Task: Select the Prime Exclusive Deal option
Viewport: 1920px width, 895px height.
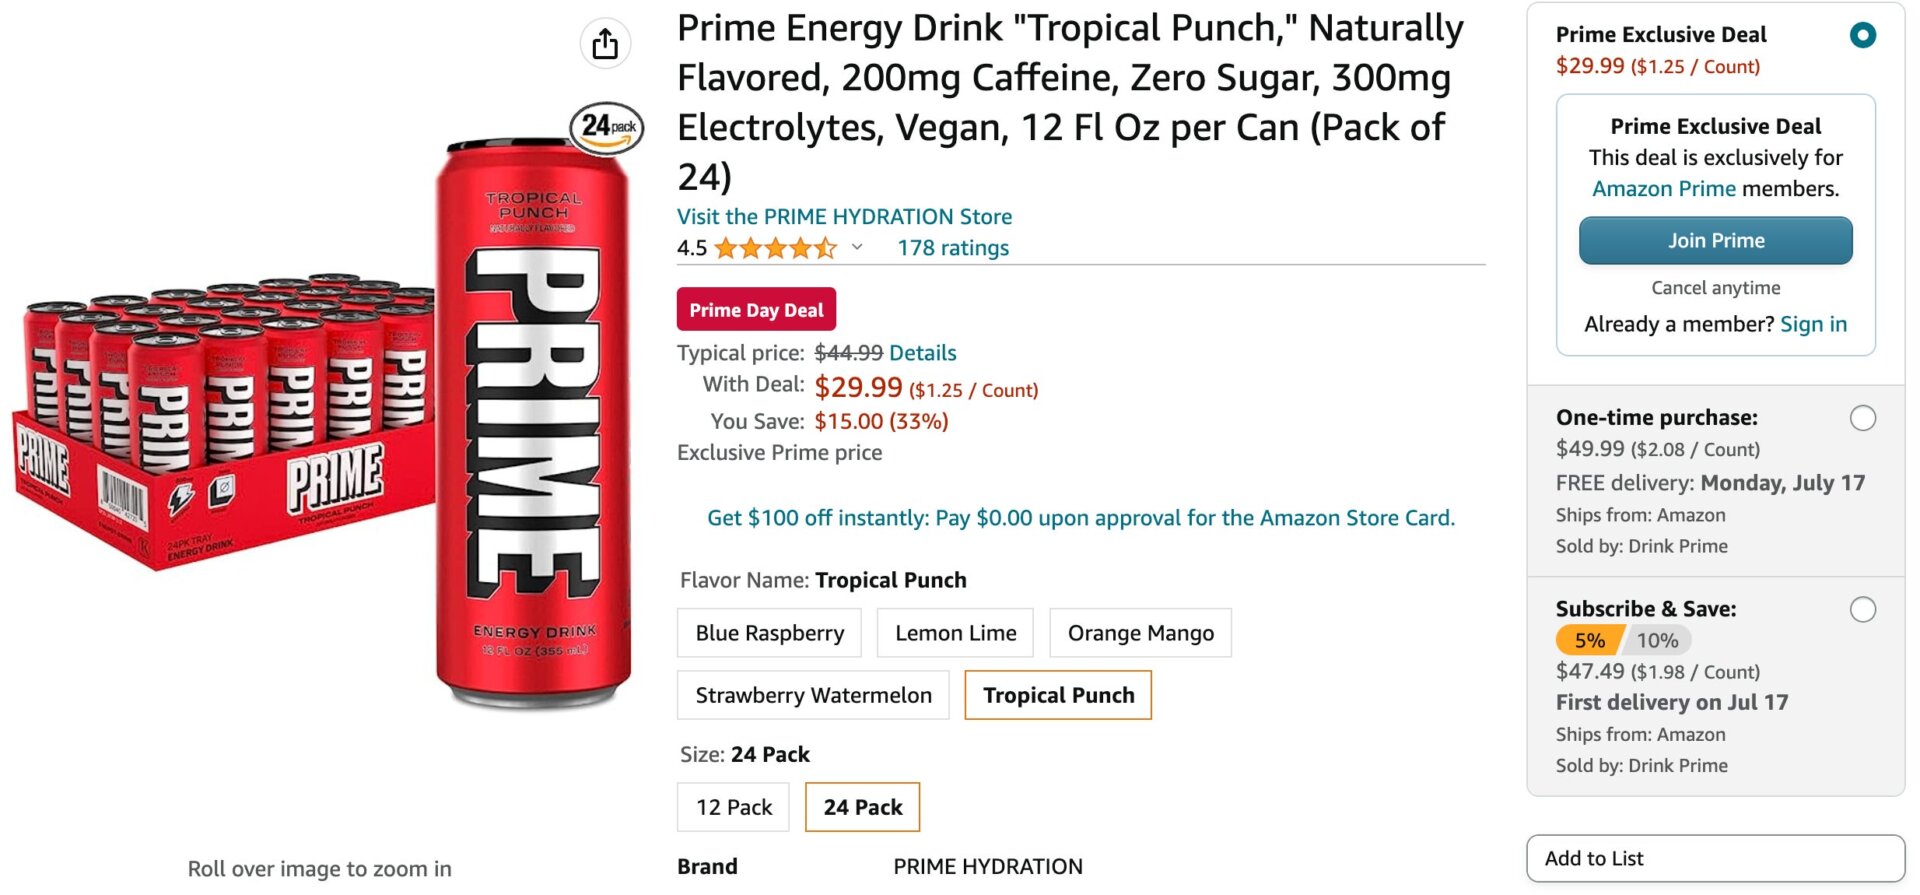Action: click(x=1862, y=35)
